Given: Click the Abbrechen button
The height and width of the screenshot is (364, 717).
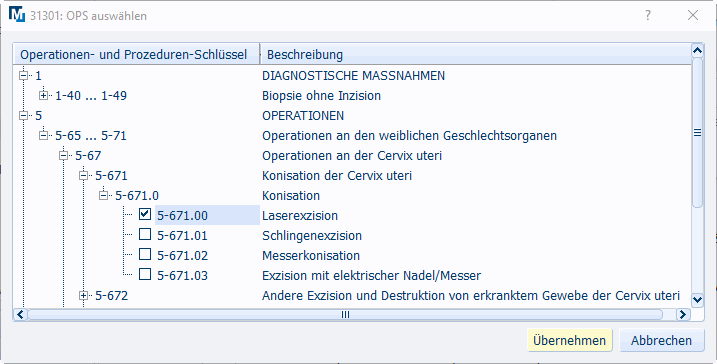Looking at the screenshot, I should (661, 340).
